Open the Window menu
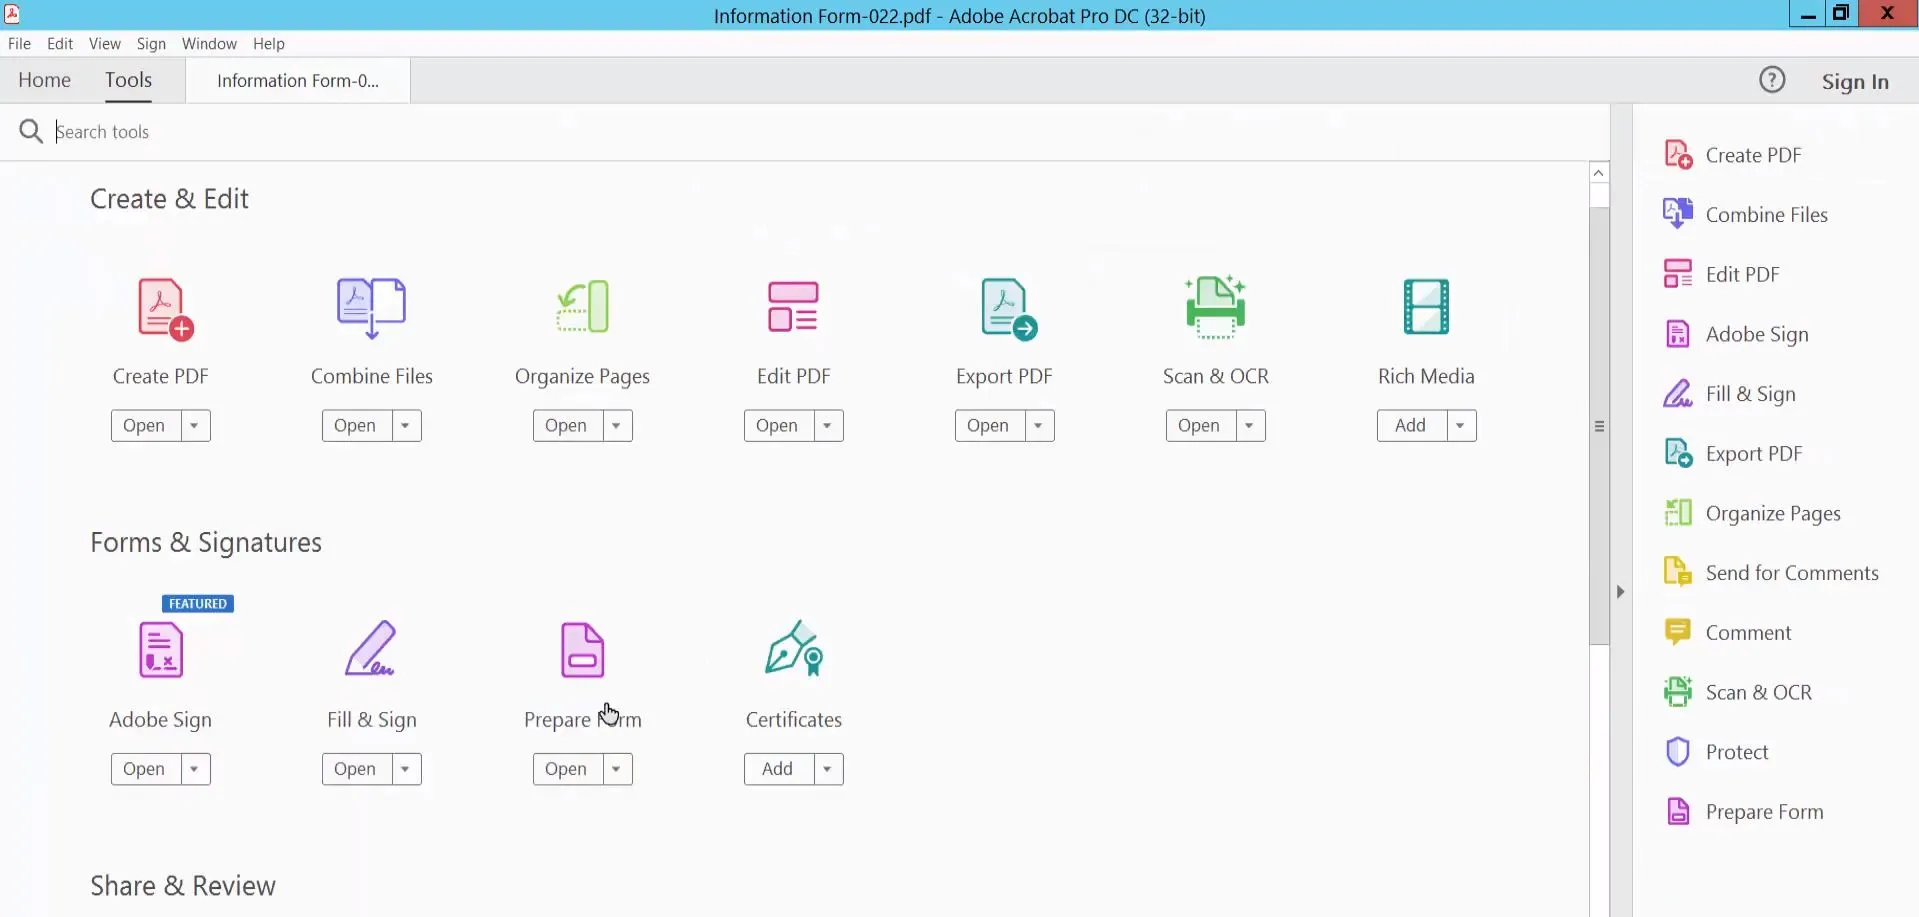This screenshot has width=1919, height=917. pos(209,44)
